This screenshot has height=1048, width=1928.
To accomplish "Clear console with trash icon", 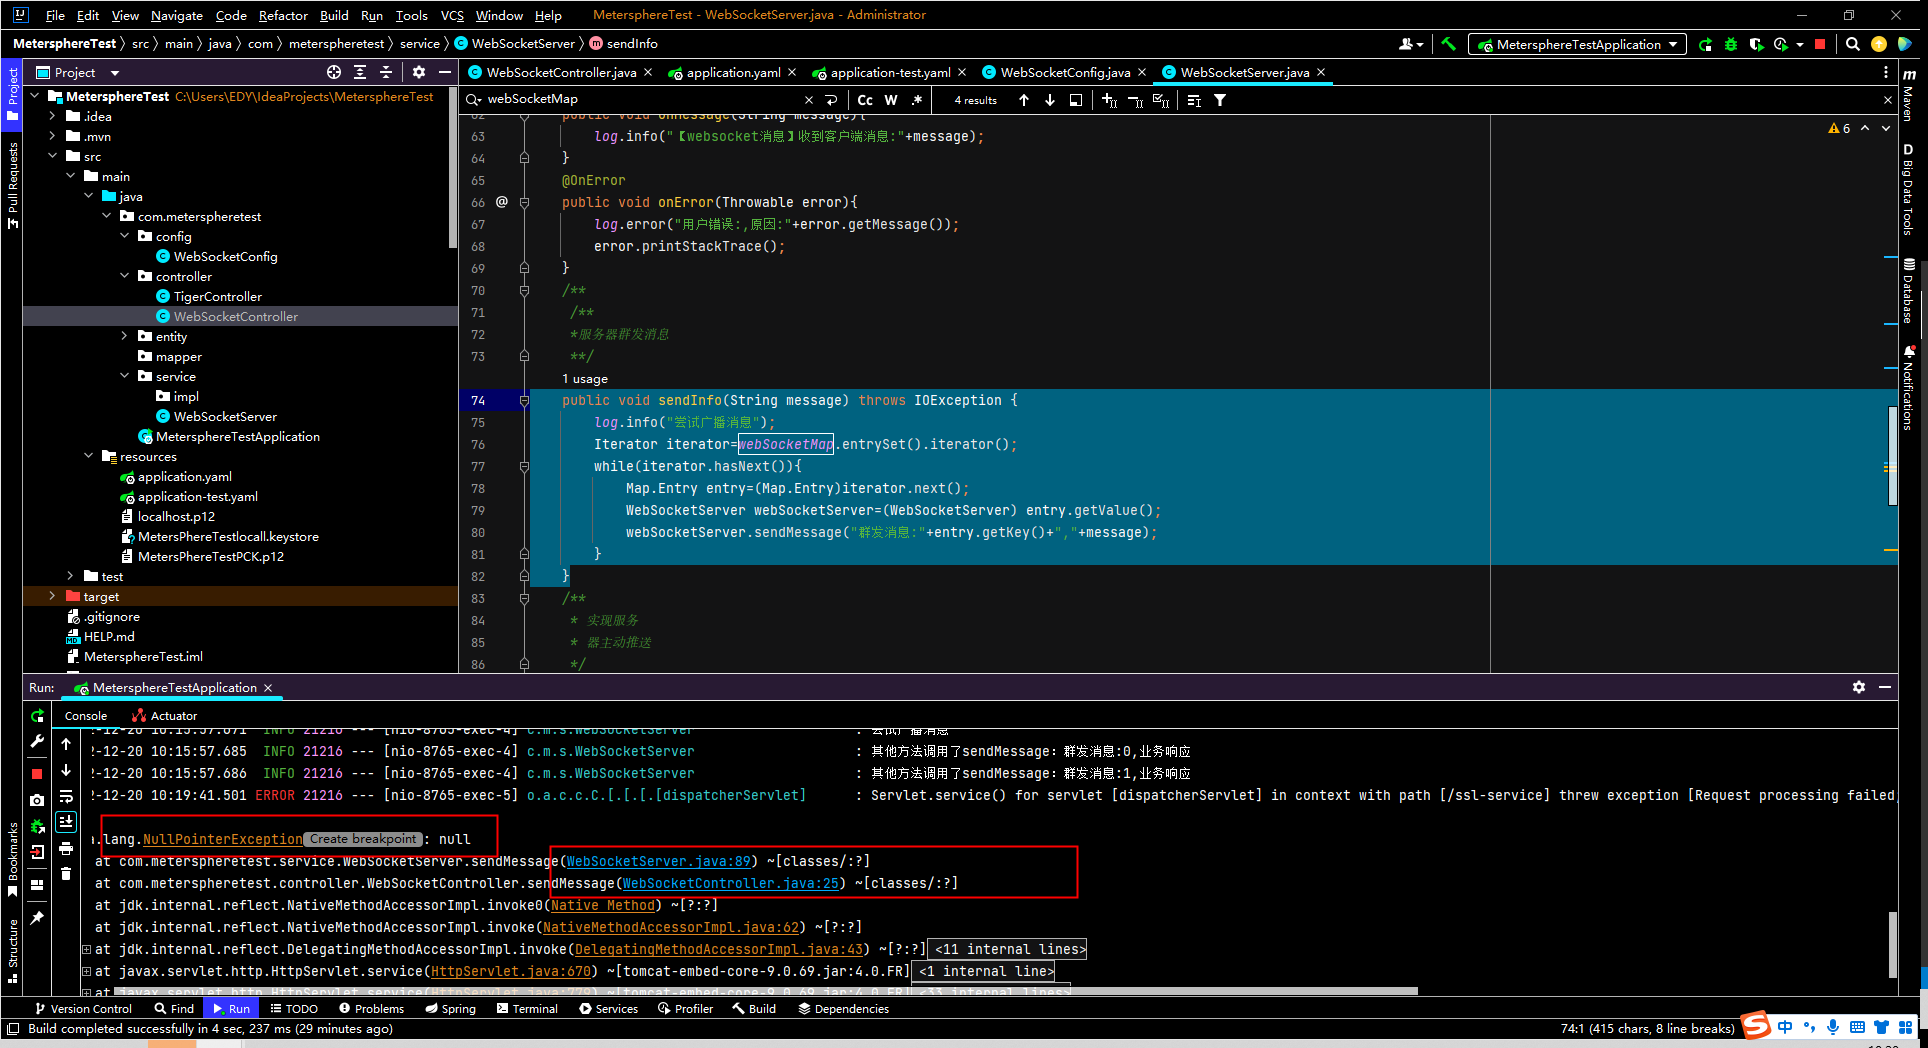I will [x=66, y=874].
